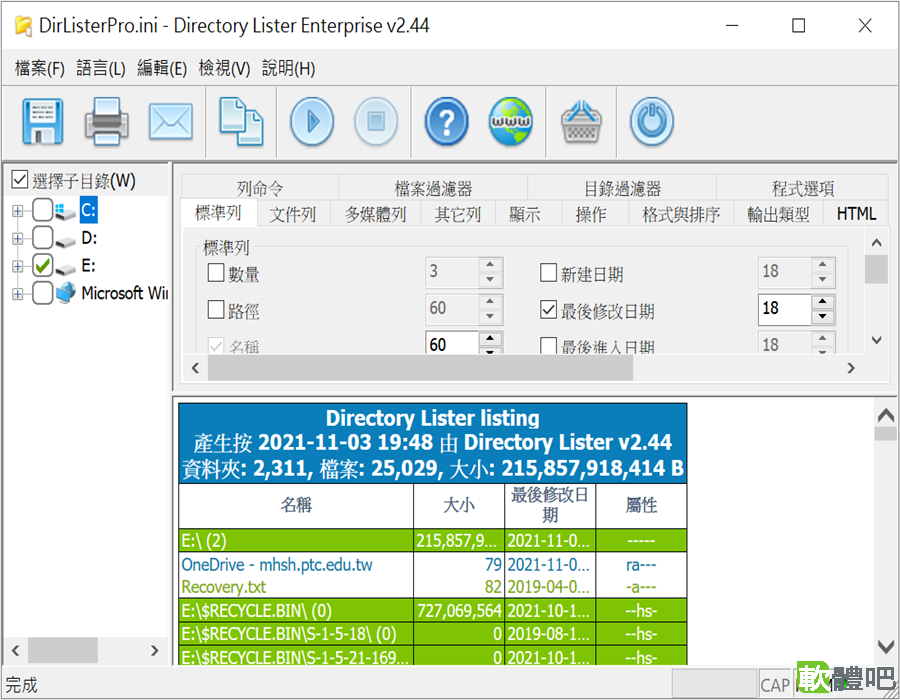The width and height of the screenshot is (900, 700).
Task: Click the 大小 column header in listing
Action: click(x=459, y=505)
